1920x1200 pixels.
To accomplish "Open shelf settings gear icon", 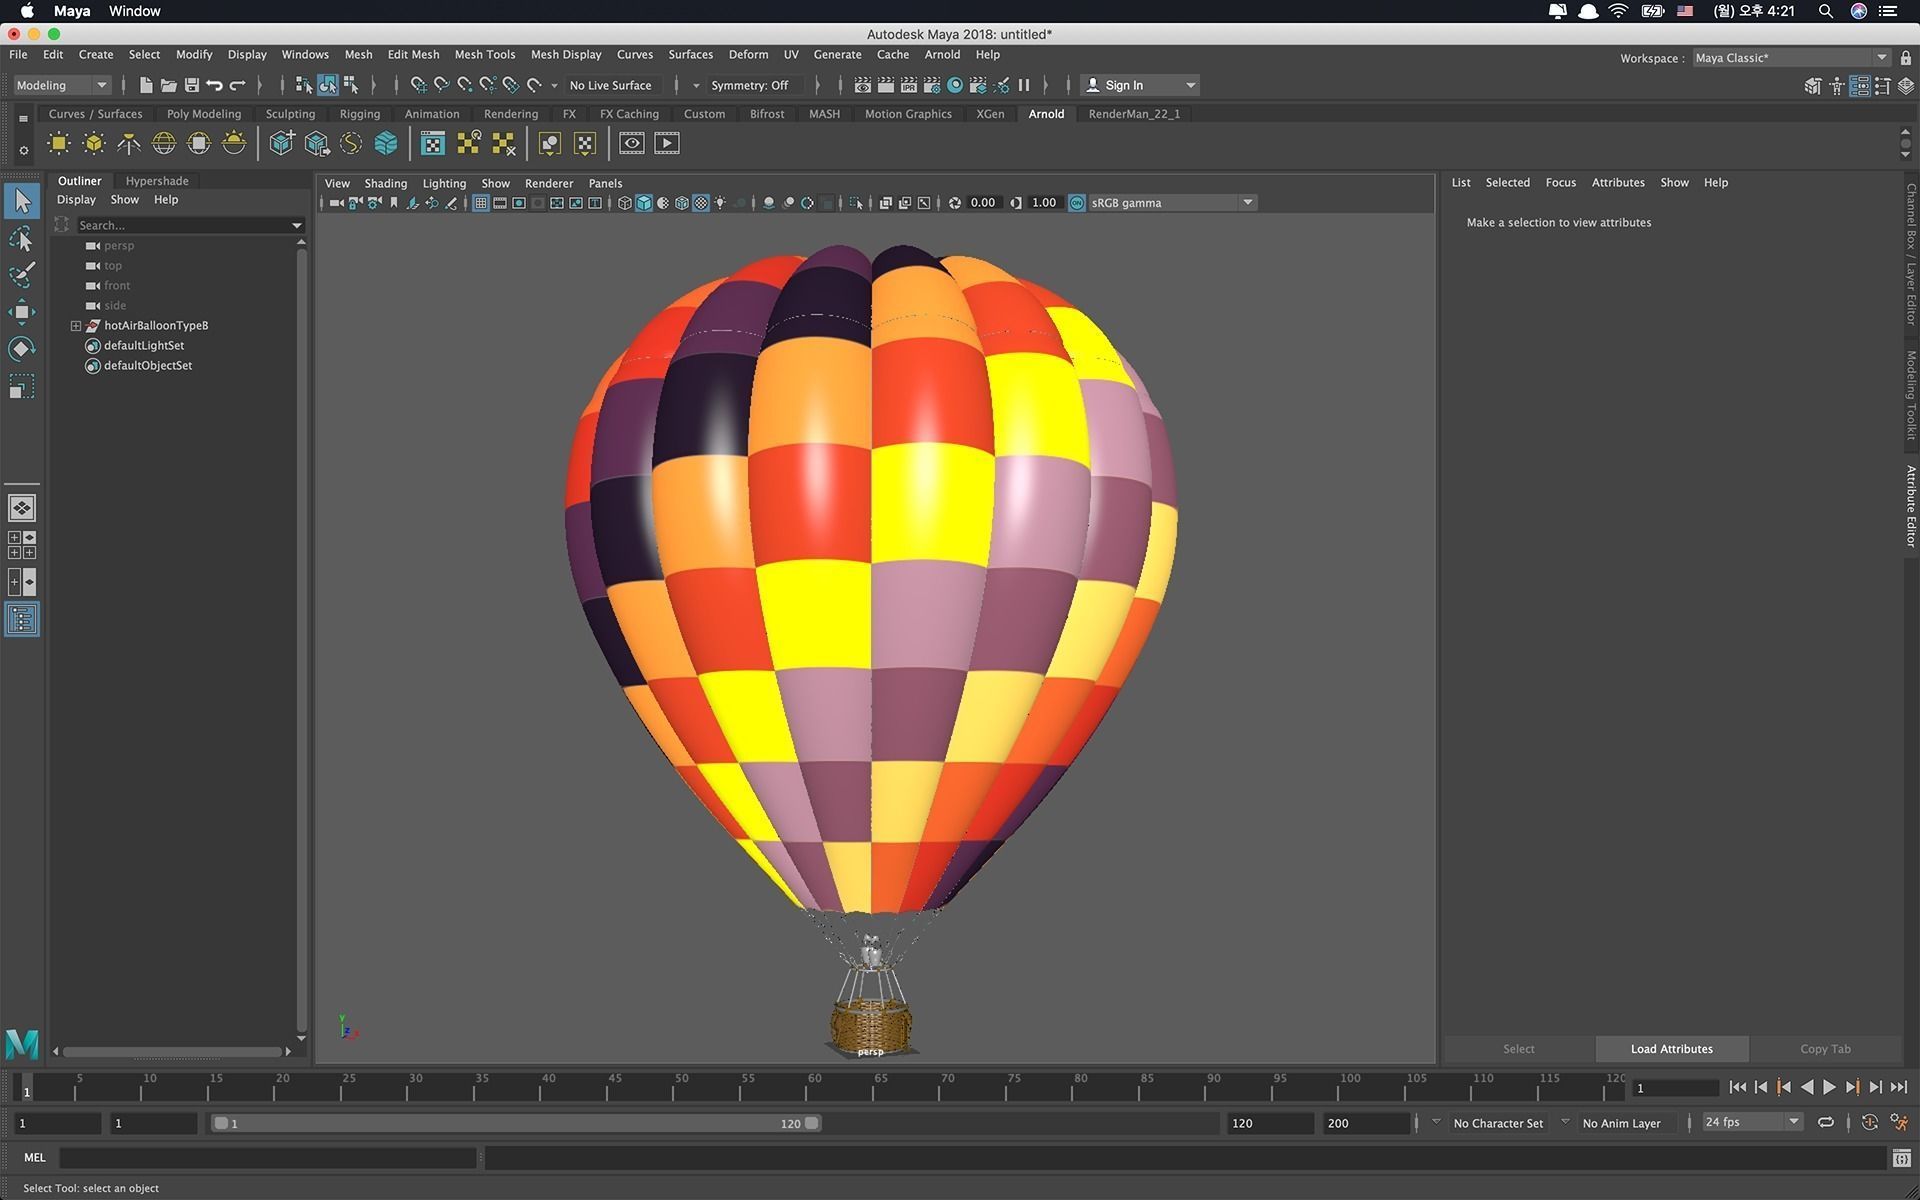I will pyautogui.click(x=23, y=150).
